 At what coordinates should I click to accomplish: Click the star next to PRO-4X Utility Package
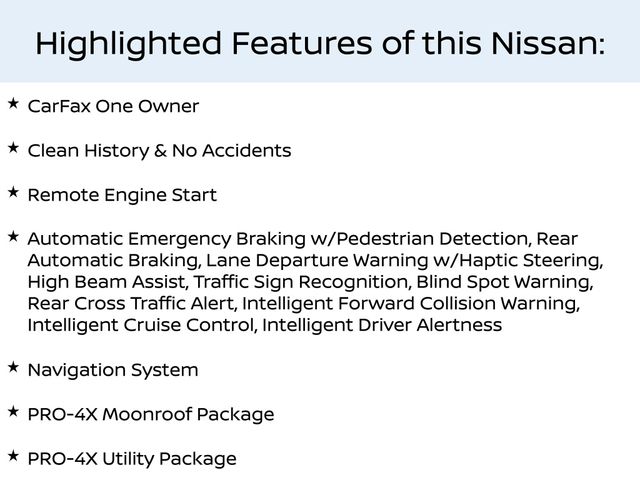click(12, 456)
